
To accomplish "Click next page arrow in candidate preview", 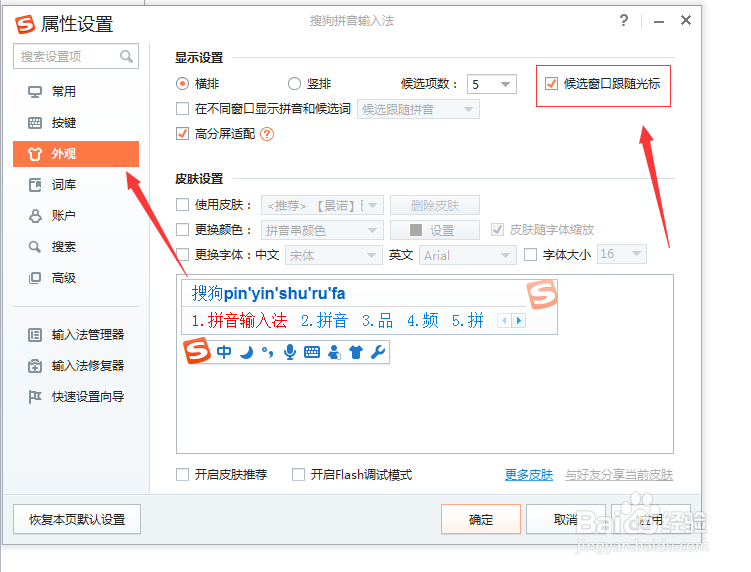I will (x=519, y=320).
